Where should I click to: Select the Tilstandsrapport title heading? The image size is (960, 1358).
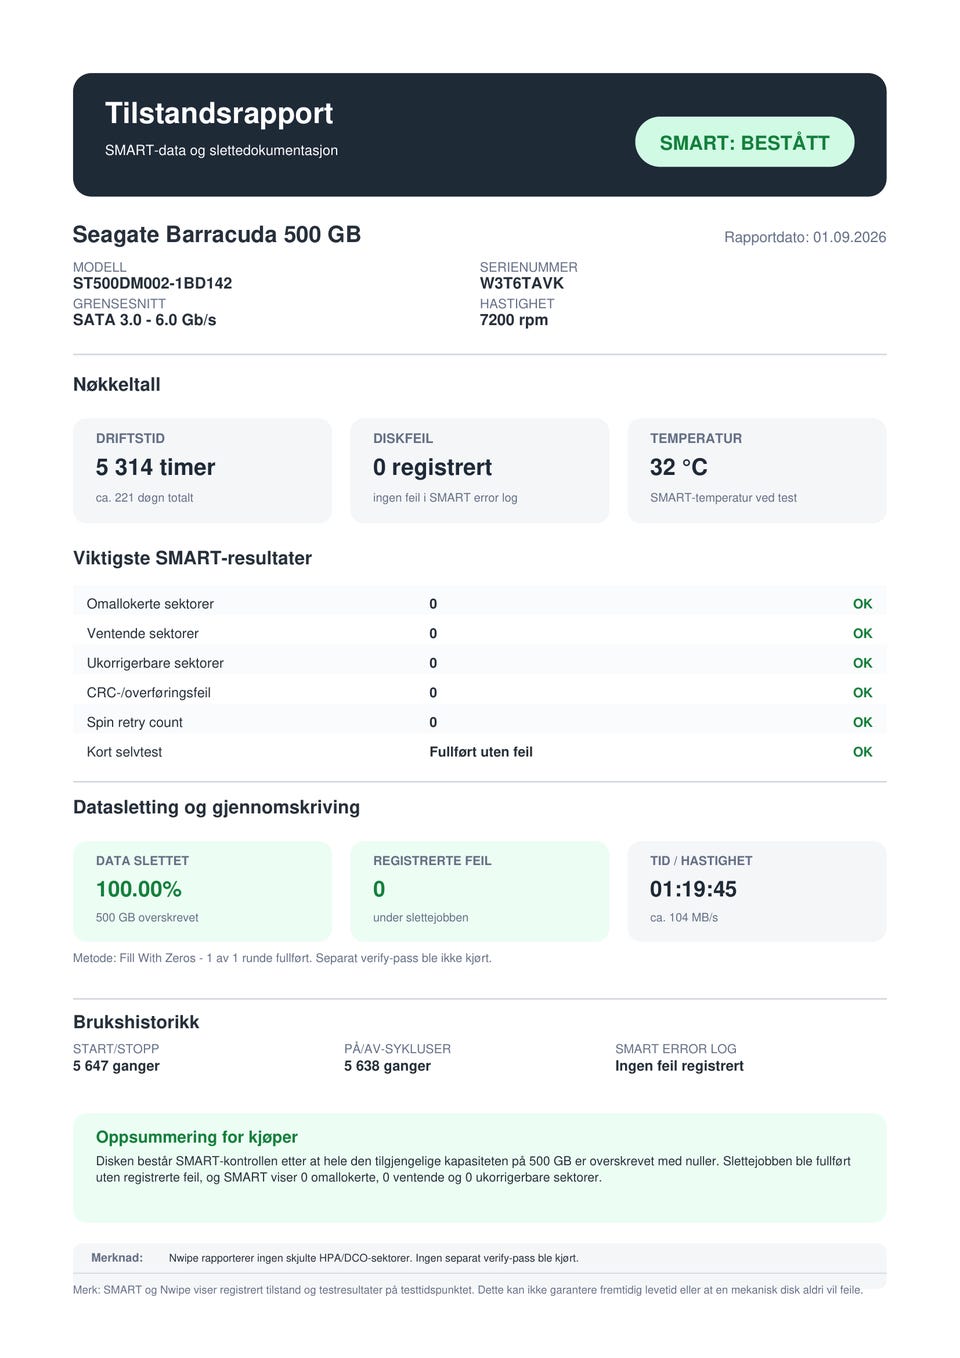coord(219,113)
